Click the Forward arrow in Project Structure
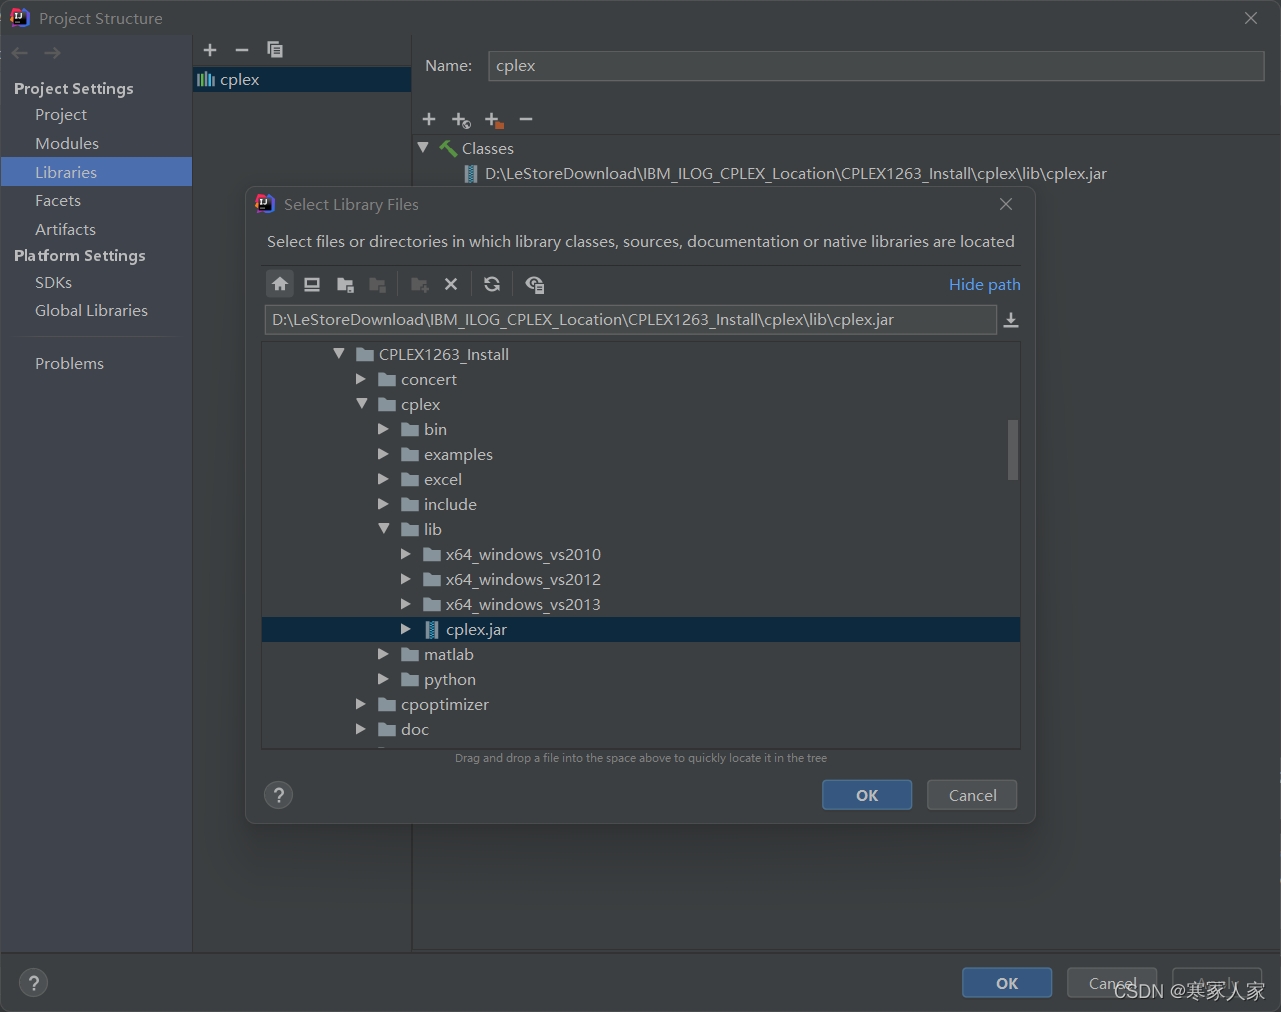The height and width of the screenshot is (1012, 1281). tap(53, 53)
